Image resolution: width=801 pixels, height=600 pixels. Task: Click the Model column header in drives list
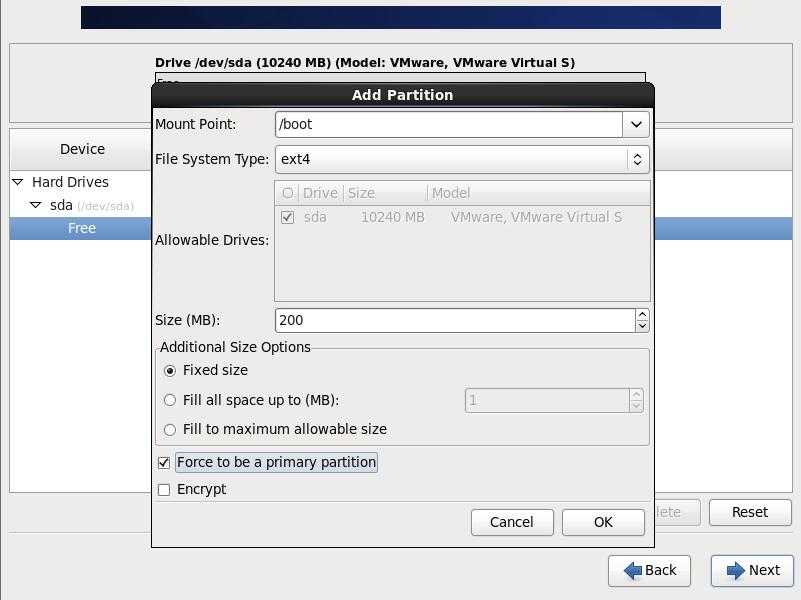coord(538,193)
